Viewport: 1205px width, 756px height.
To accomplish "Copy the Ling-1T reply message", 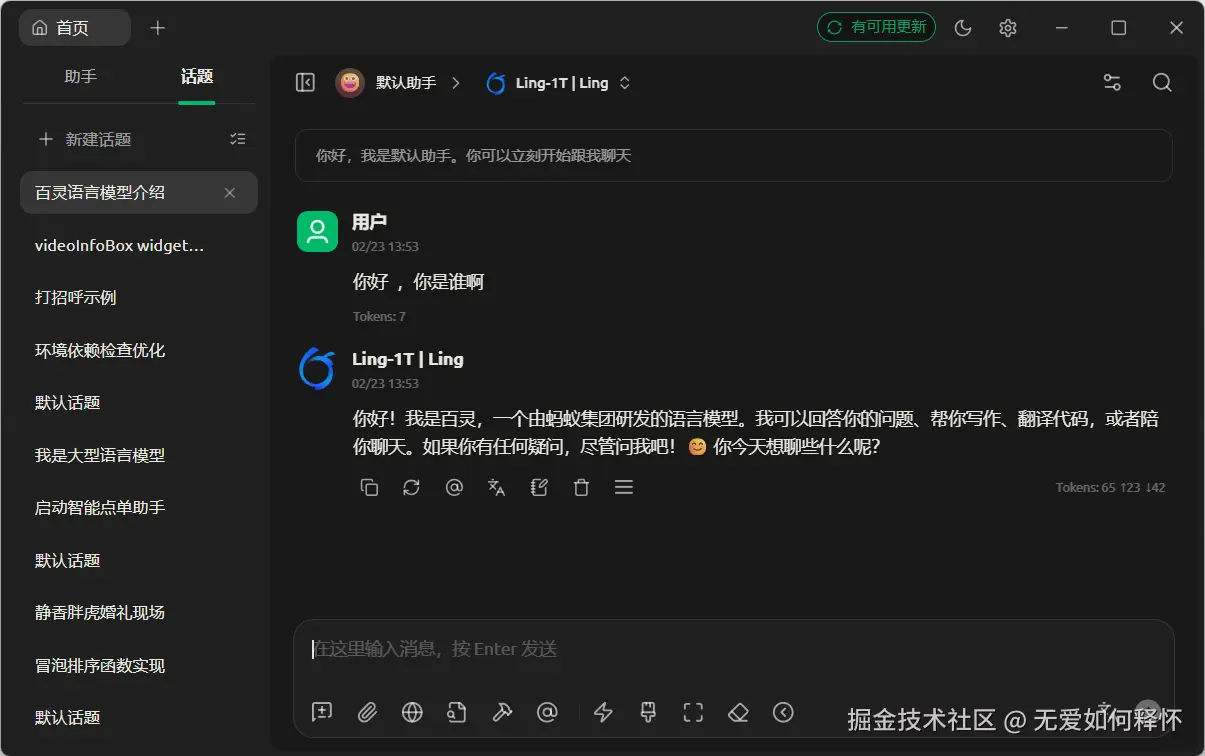I will pyautogui.click(x=369, y=487).
